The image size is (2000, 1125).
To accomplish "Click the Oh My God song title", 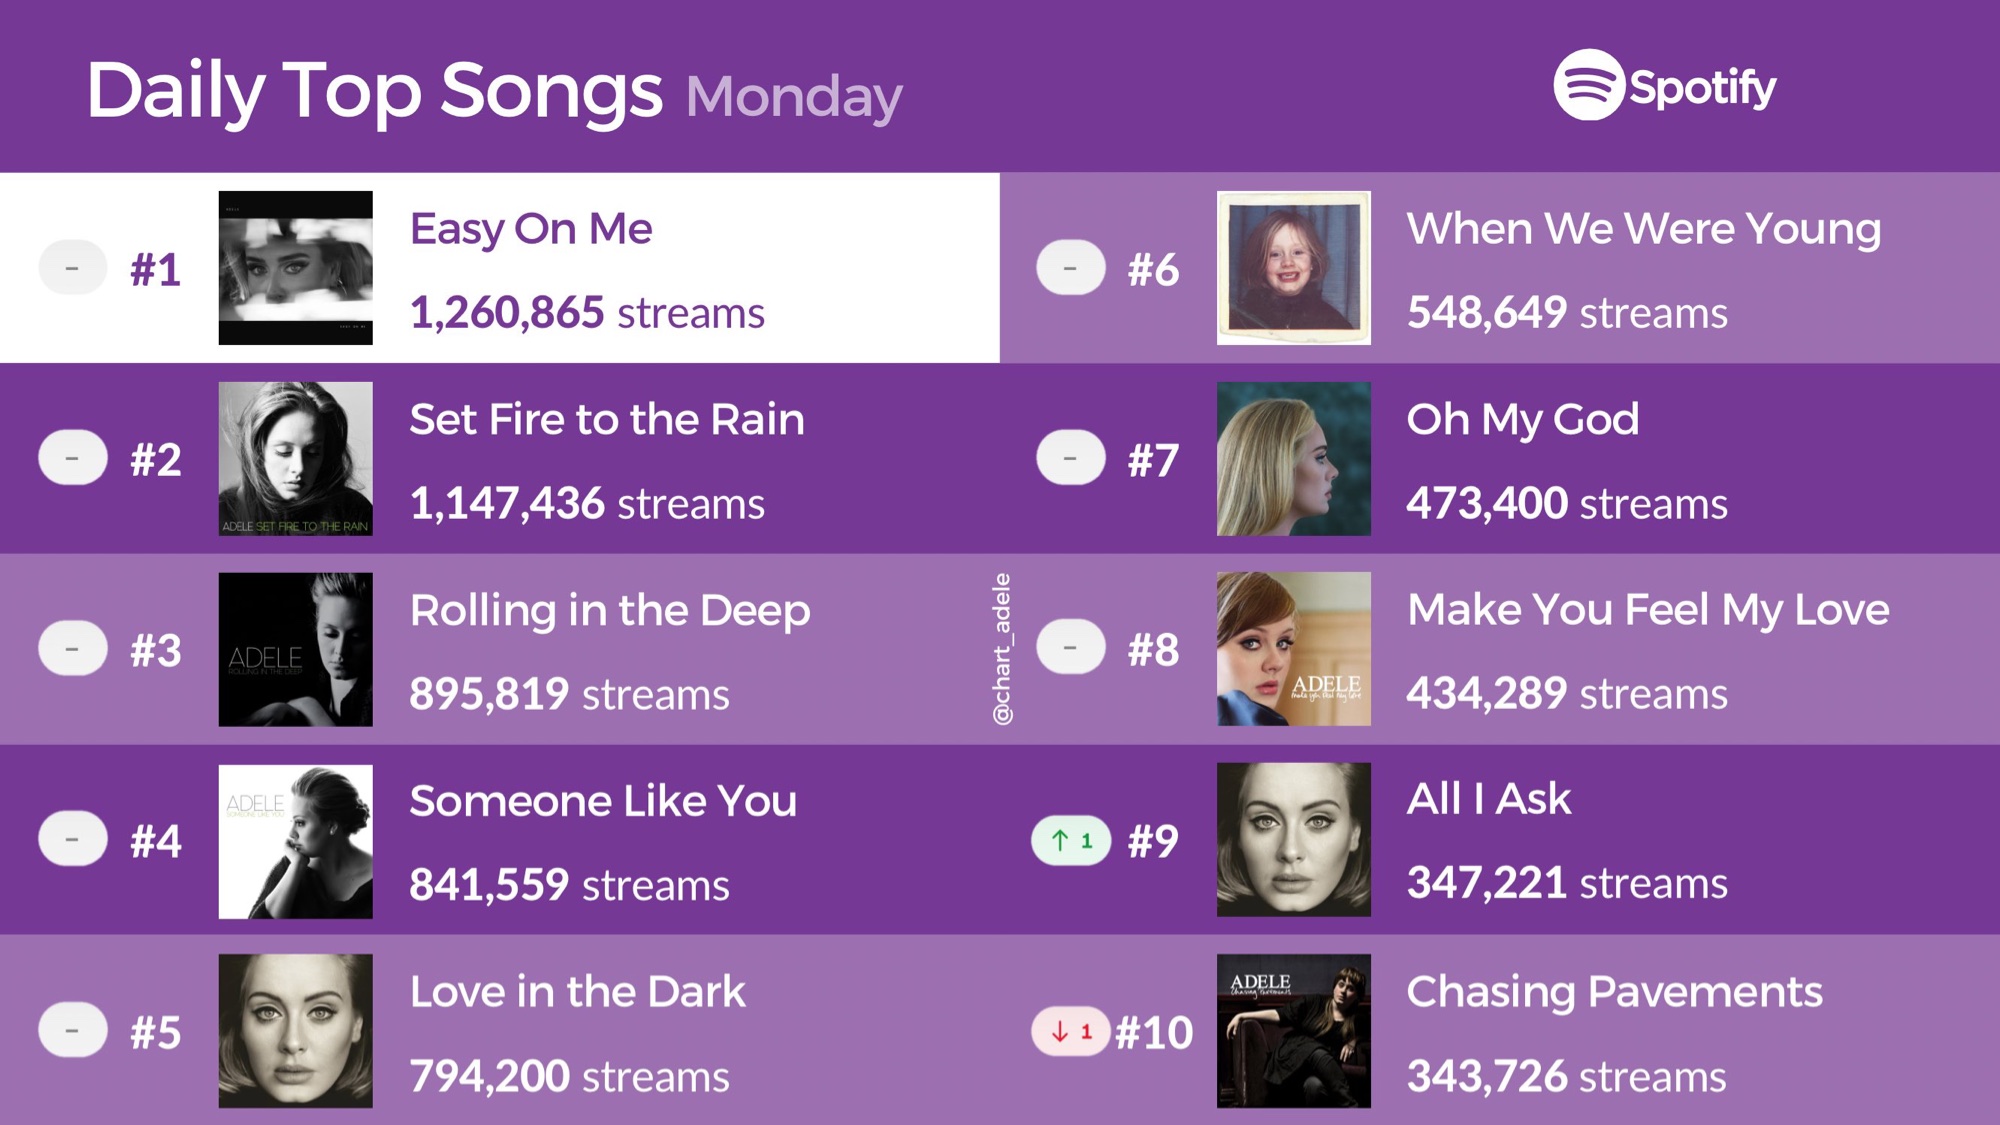I will pyautogui.click(x=1523, y=420).
